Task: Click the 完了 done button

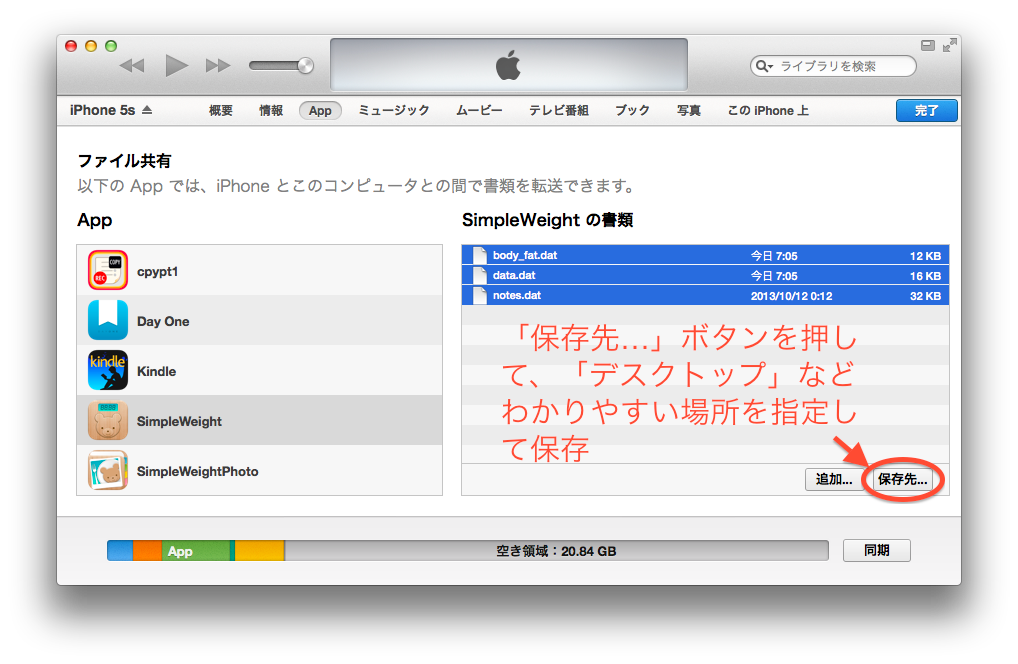Action: 926,111
